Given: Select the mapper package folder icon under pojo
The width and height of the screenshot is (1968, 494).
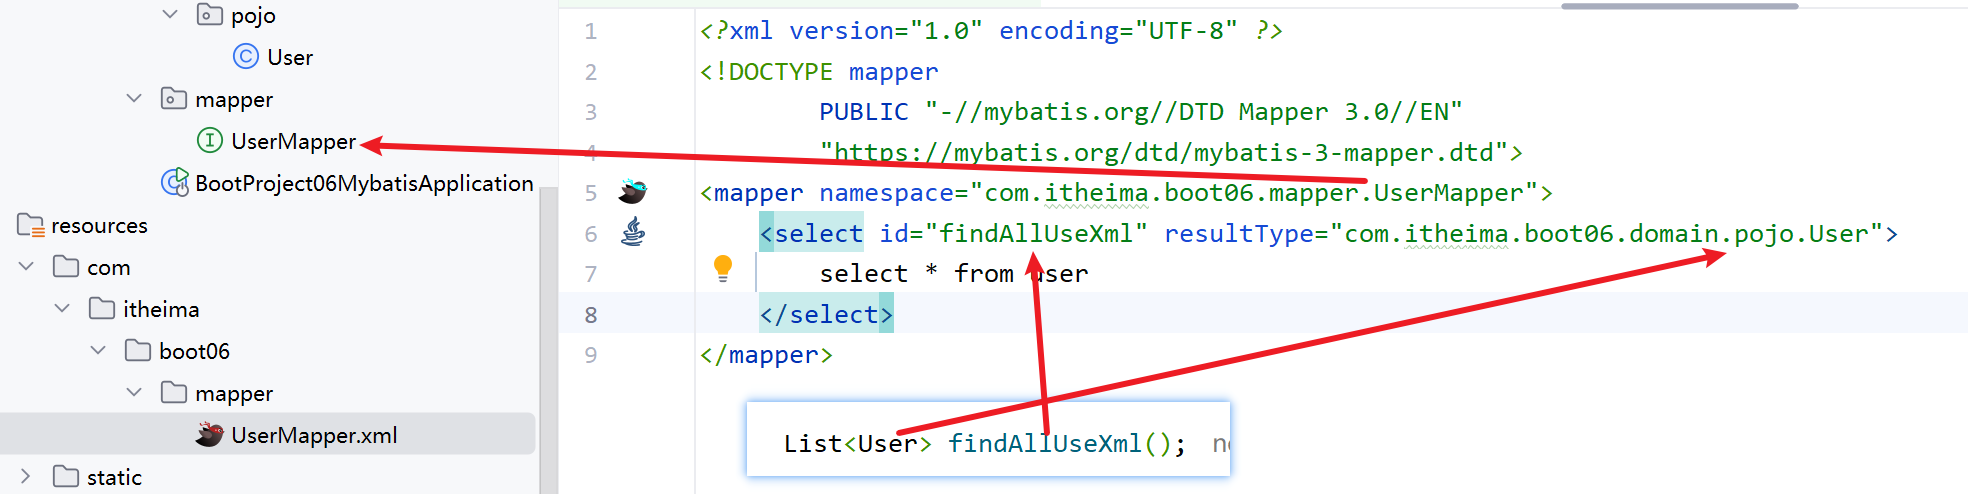Looking at the screenshot, I should coord(173,98).
